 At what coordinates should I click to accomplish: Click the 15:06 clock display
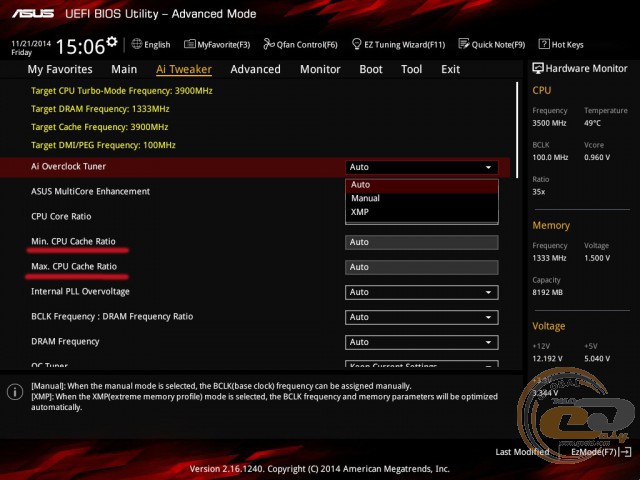pos(80,46)
